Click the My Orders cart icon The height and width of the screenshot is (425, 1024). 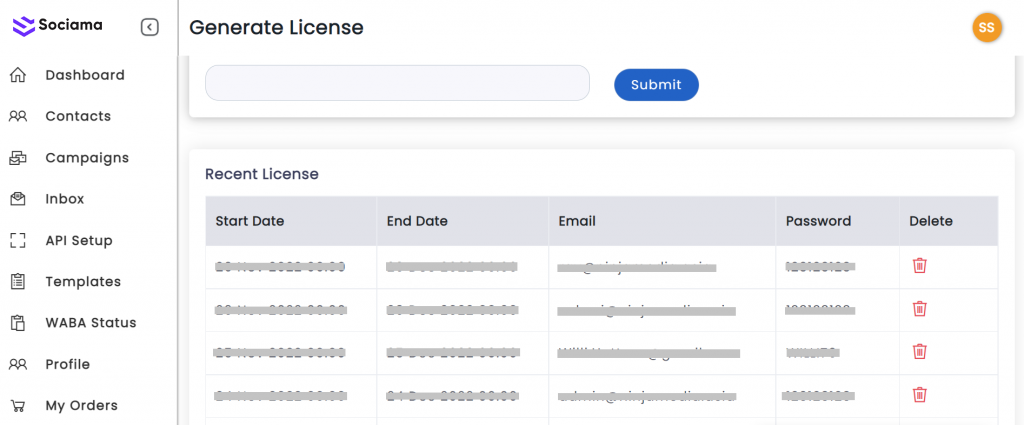pos(18,405)
